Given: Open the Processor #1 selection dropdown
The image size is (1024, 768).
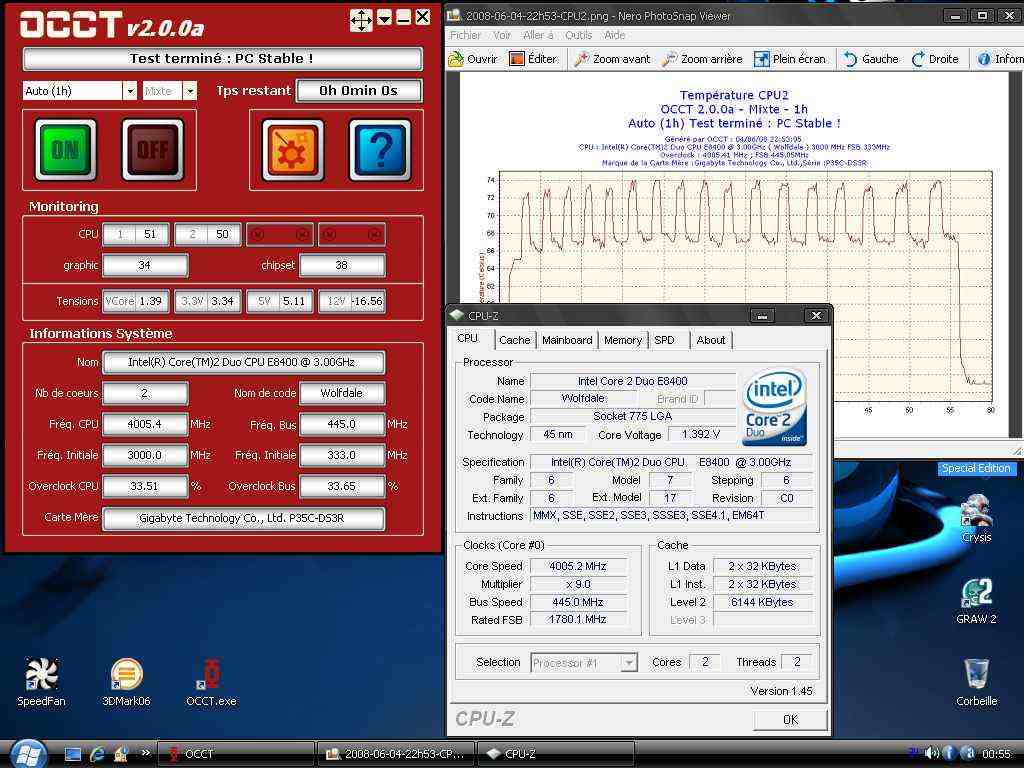Looking at the screenshot, I should coord(628,663).
